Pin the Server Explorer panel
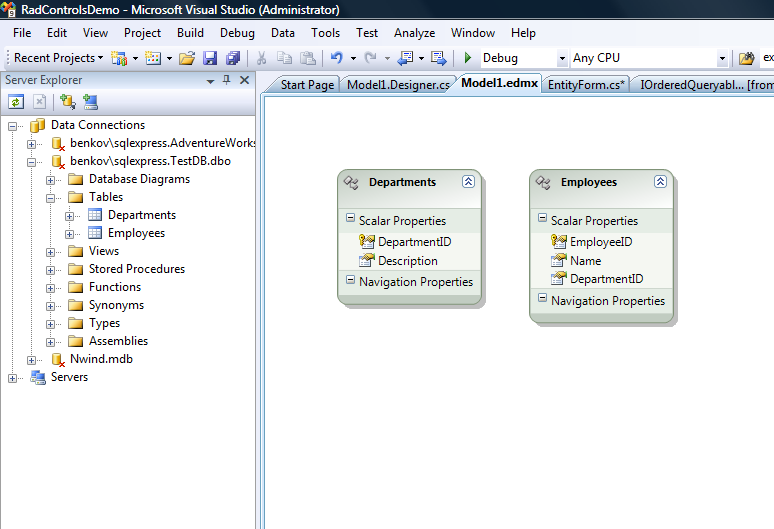The width and height of the screenshot is (774, 529). (227, 80)
